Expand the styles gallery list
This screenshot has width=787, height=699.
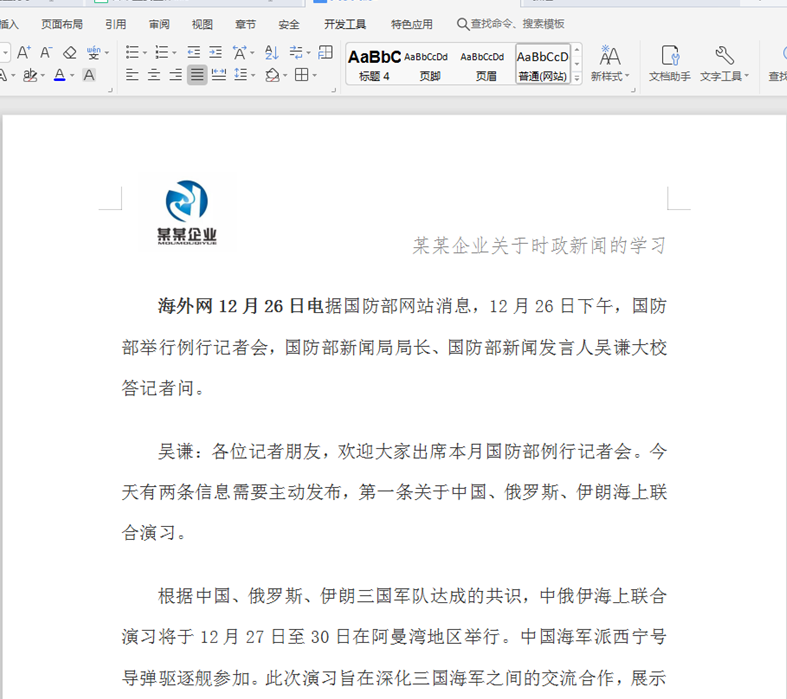click(579, 78)
